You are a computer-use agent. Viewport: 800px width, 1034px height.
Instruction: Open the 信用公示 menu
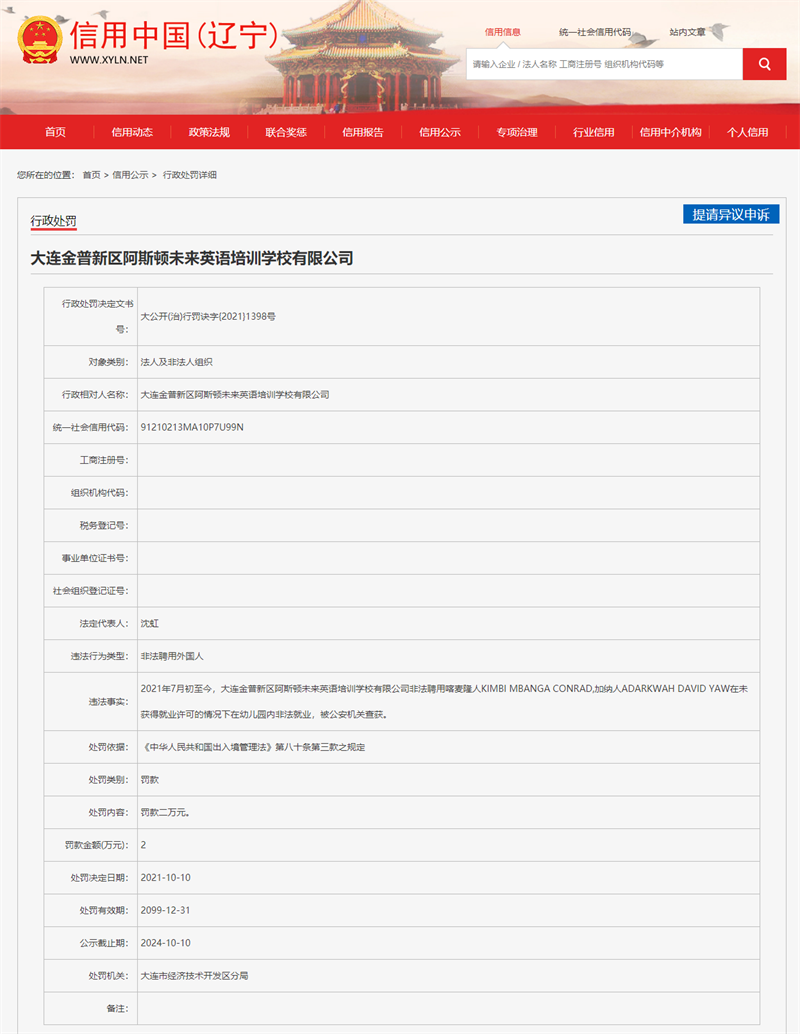[440, 132]
